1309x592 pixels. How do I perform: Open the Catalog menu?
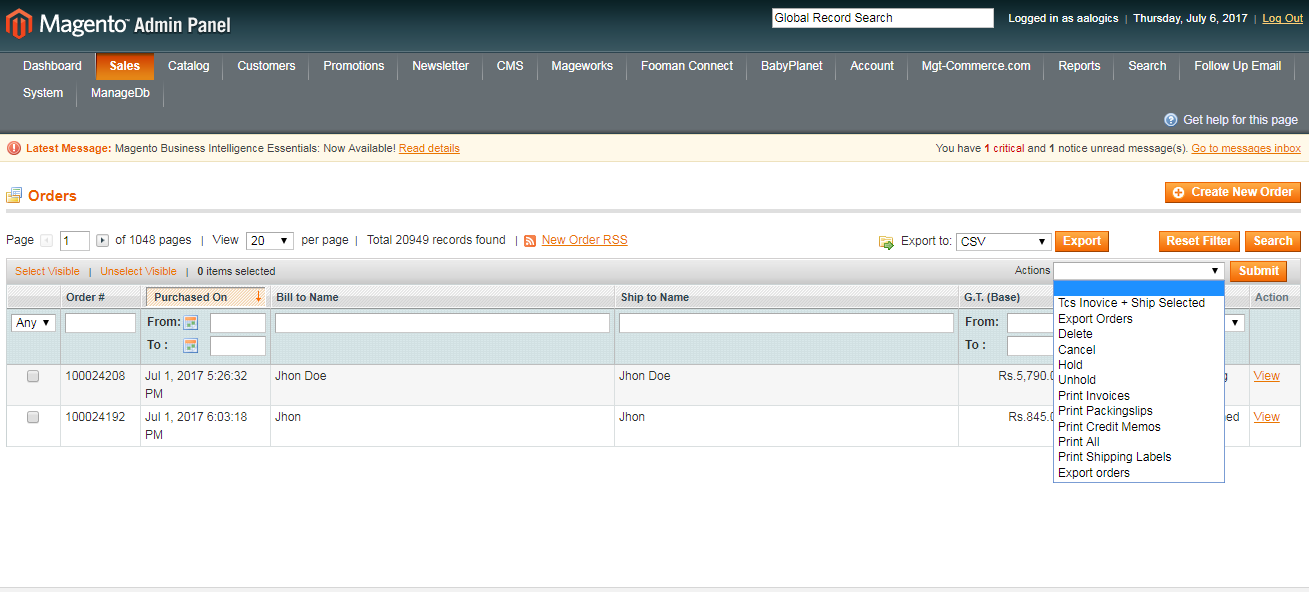(189, 66)
